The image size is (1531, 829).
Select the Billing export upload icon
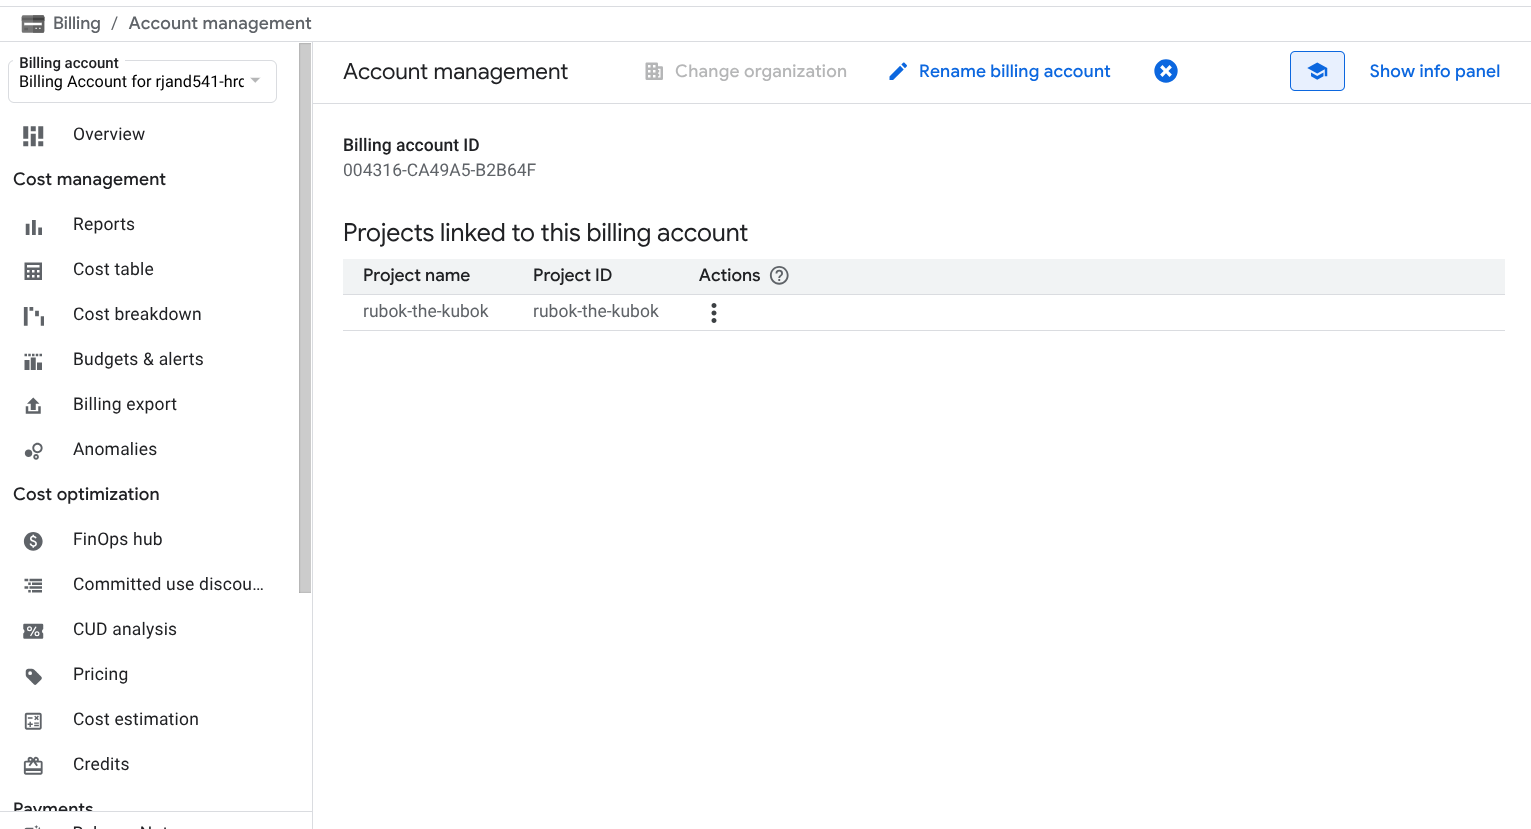tap(34, 406)
